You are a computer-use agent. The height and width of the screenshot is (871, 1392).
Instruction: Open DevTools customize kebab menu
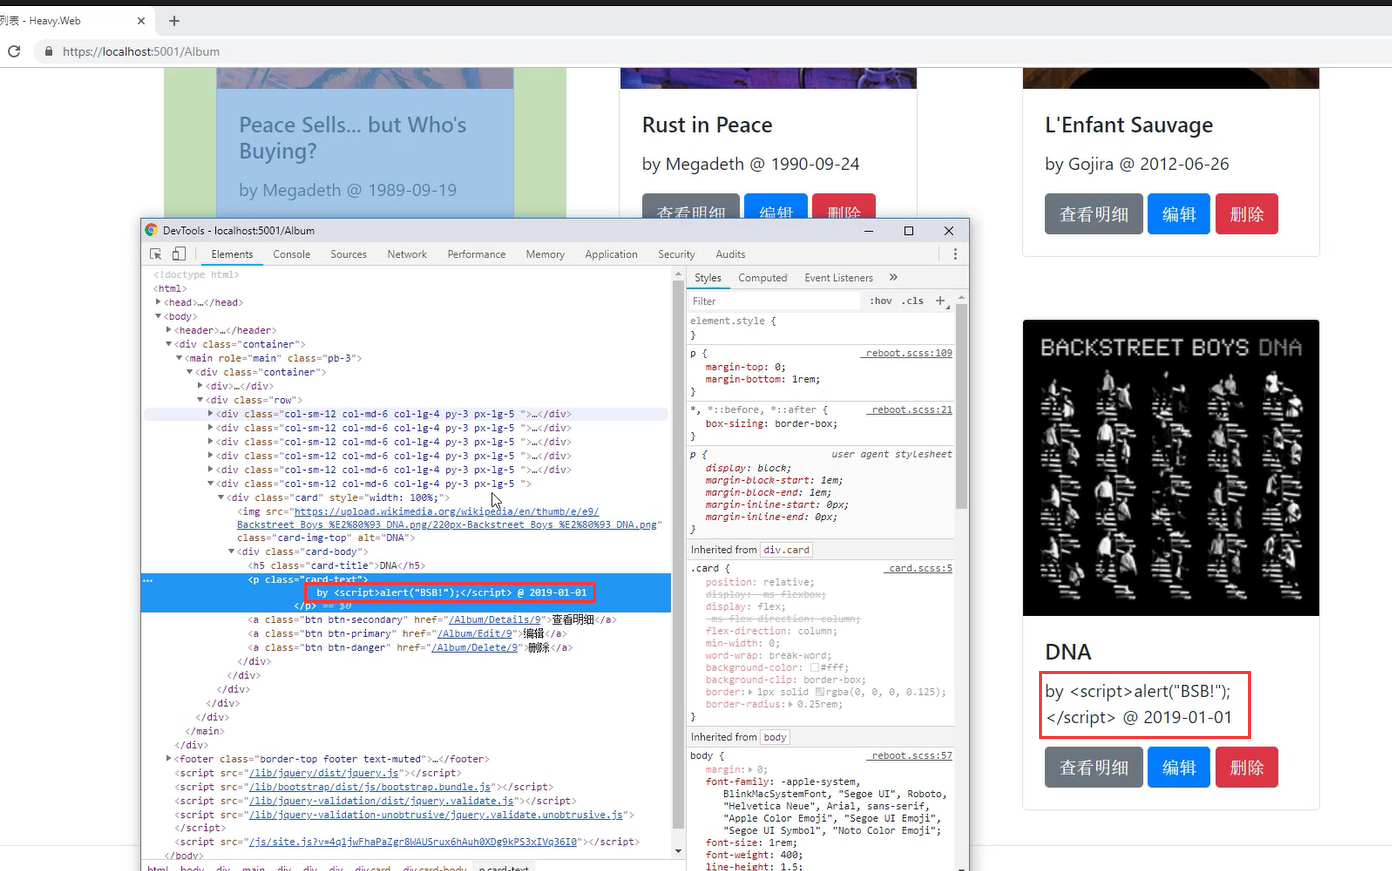pyautogui.click(x=955, y=254)
